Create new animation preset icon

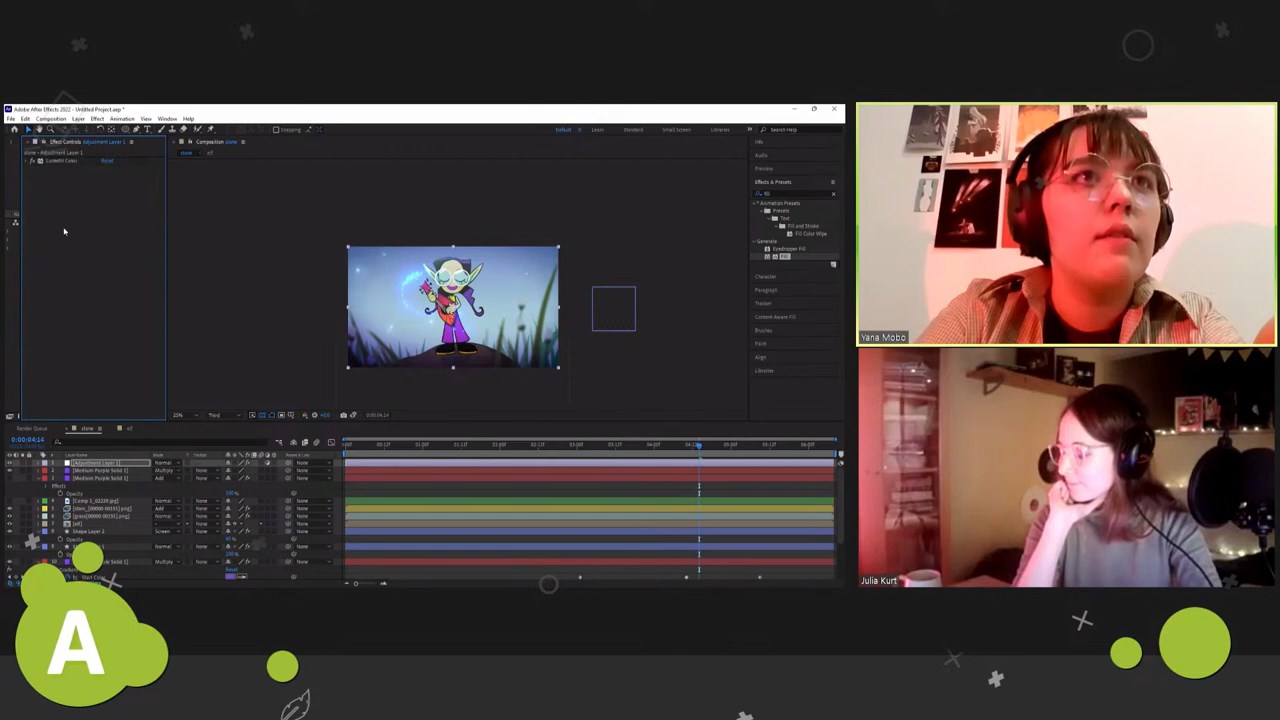click(x=833, y=264)
